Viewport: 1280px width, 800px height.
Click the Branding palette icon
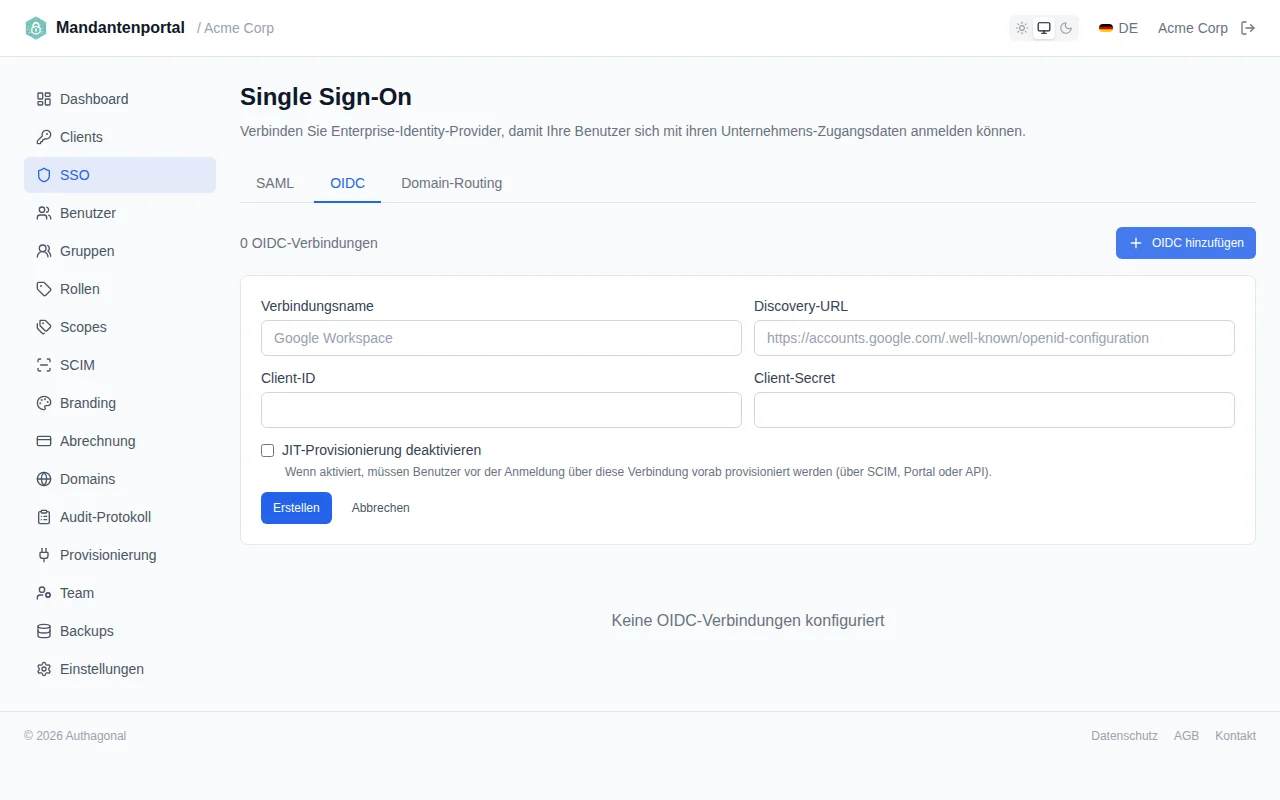(44, 403)
